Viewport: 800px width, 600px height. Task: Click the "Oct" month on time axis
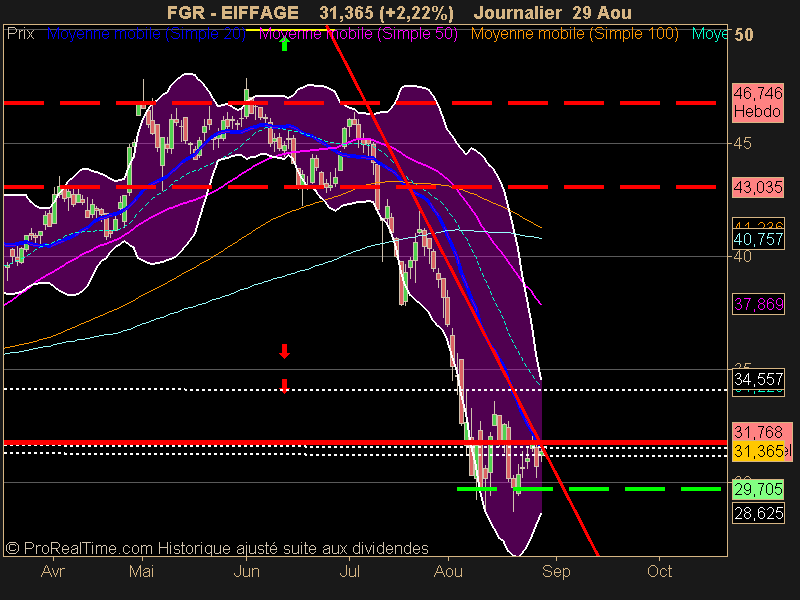click(x=659, y=571)
